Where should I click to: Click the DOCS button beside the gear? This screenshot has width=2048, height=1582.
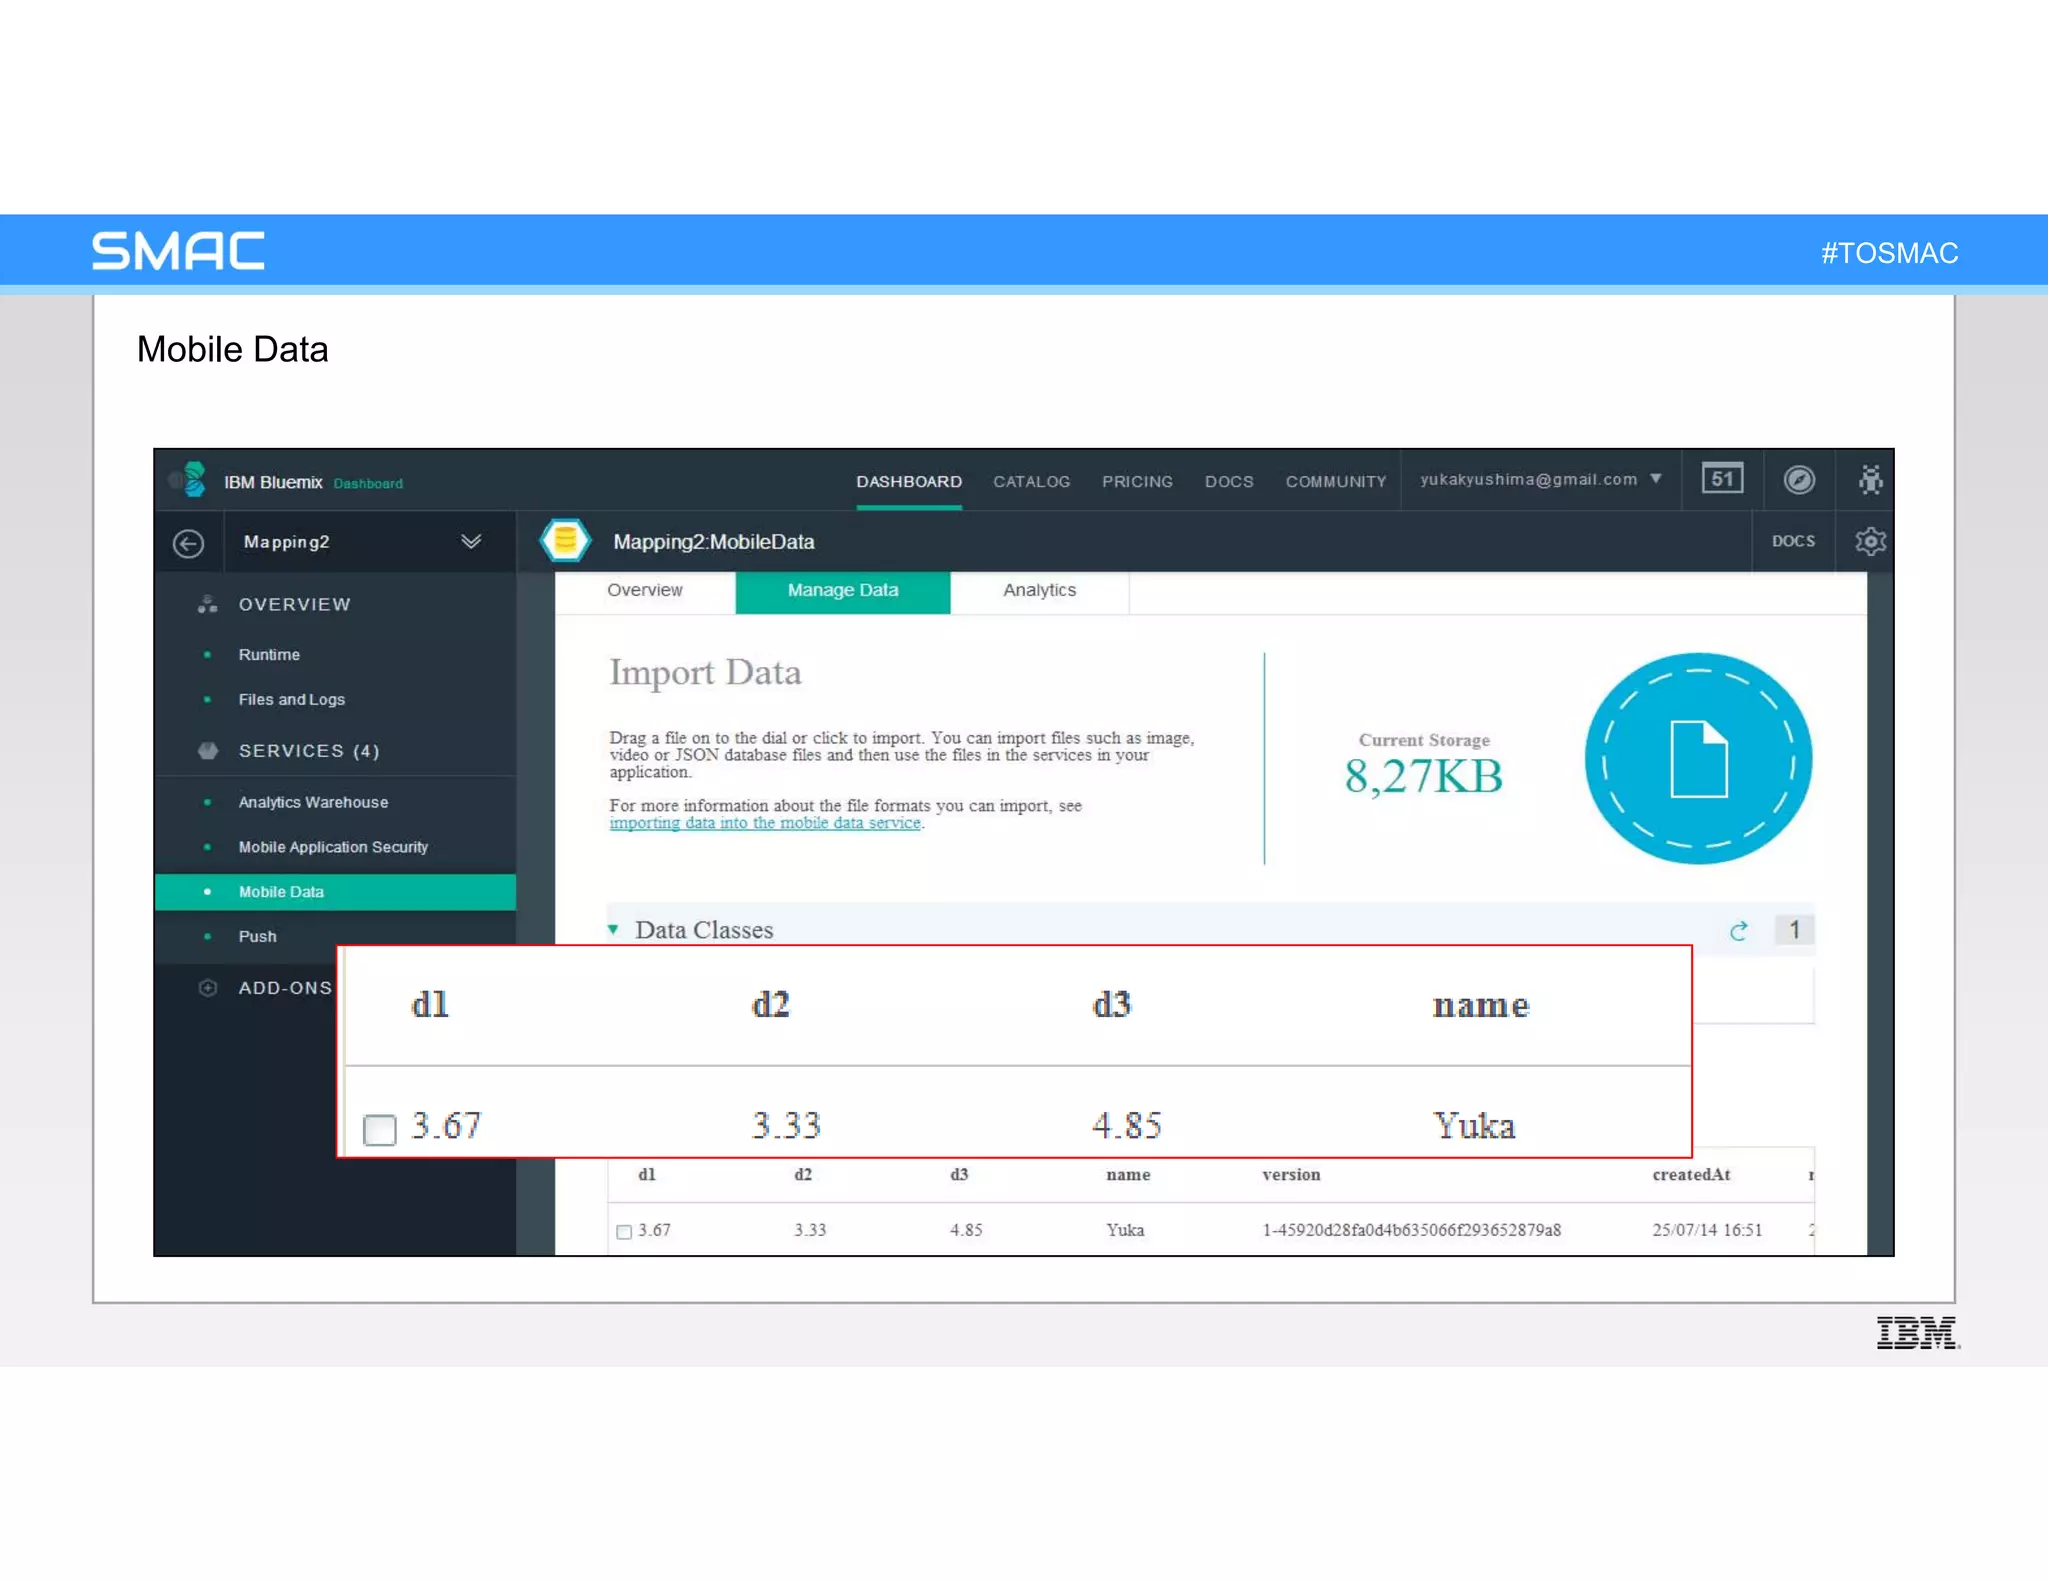tap(1793, 541)
